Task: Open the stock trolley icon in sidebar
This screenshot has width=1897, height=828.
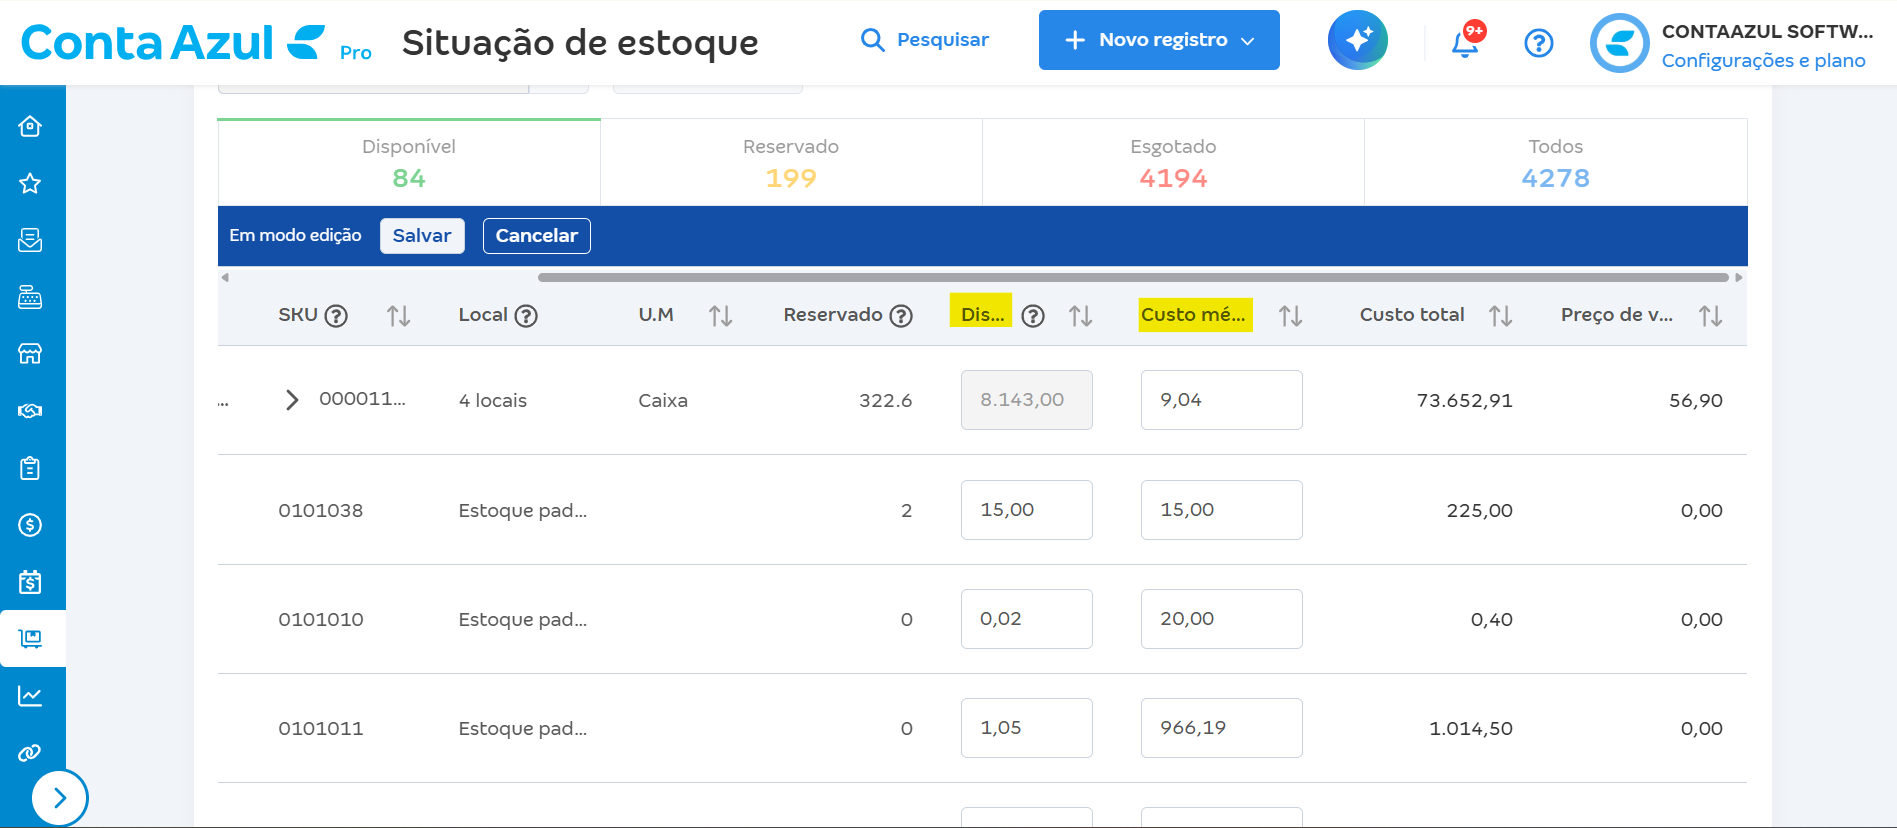Action: 30,639
